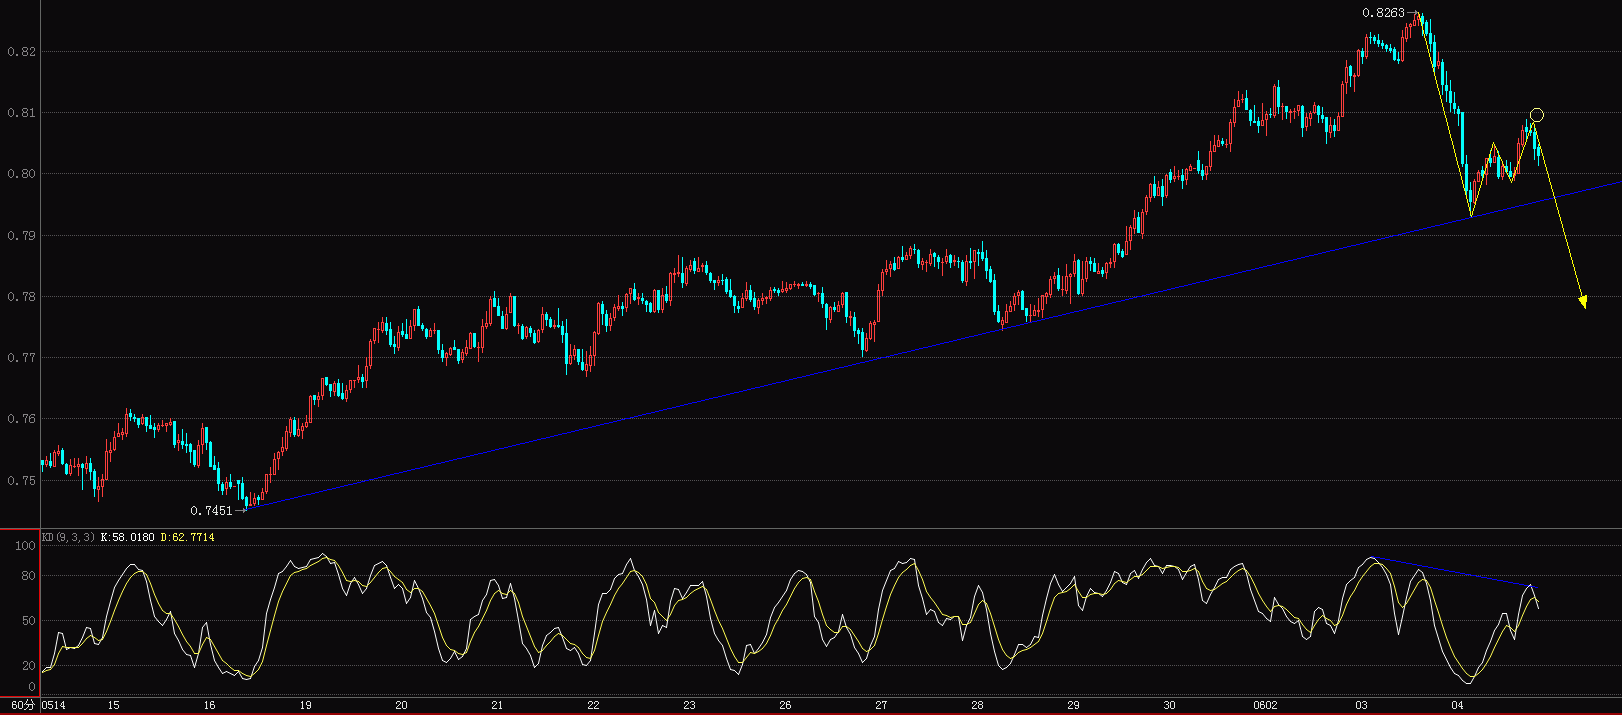
Task: Click the 0.76 price axis label
Action: [21, 418]
